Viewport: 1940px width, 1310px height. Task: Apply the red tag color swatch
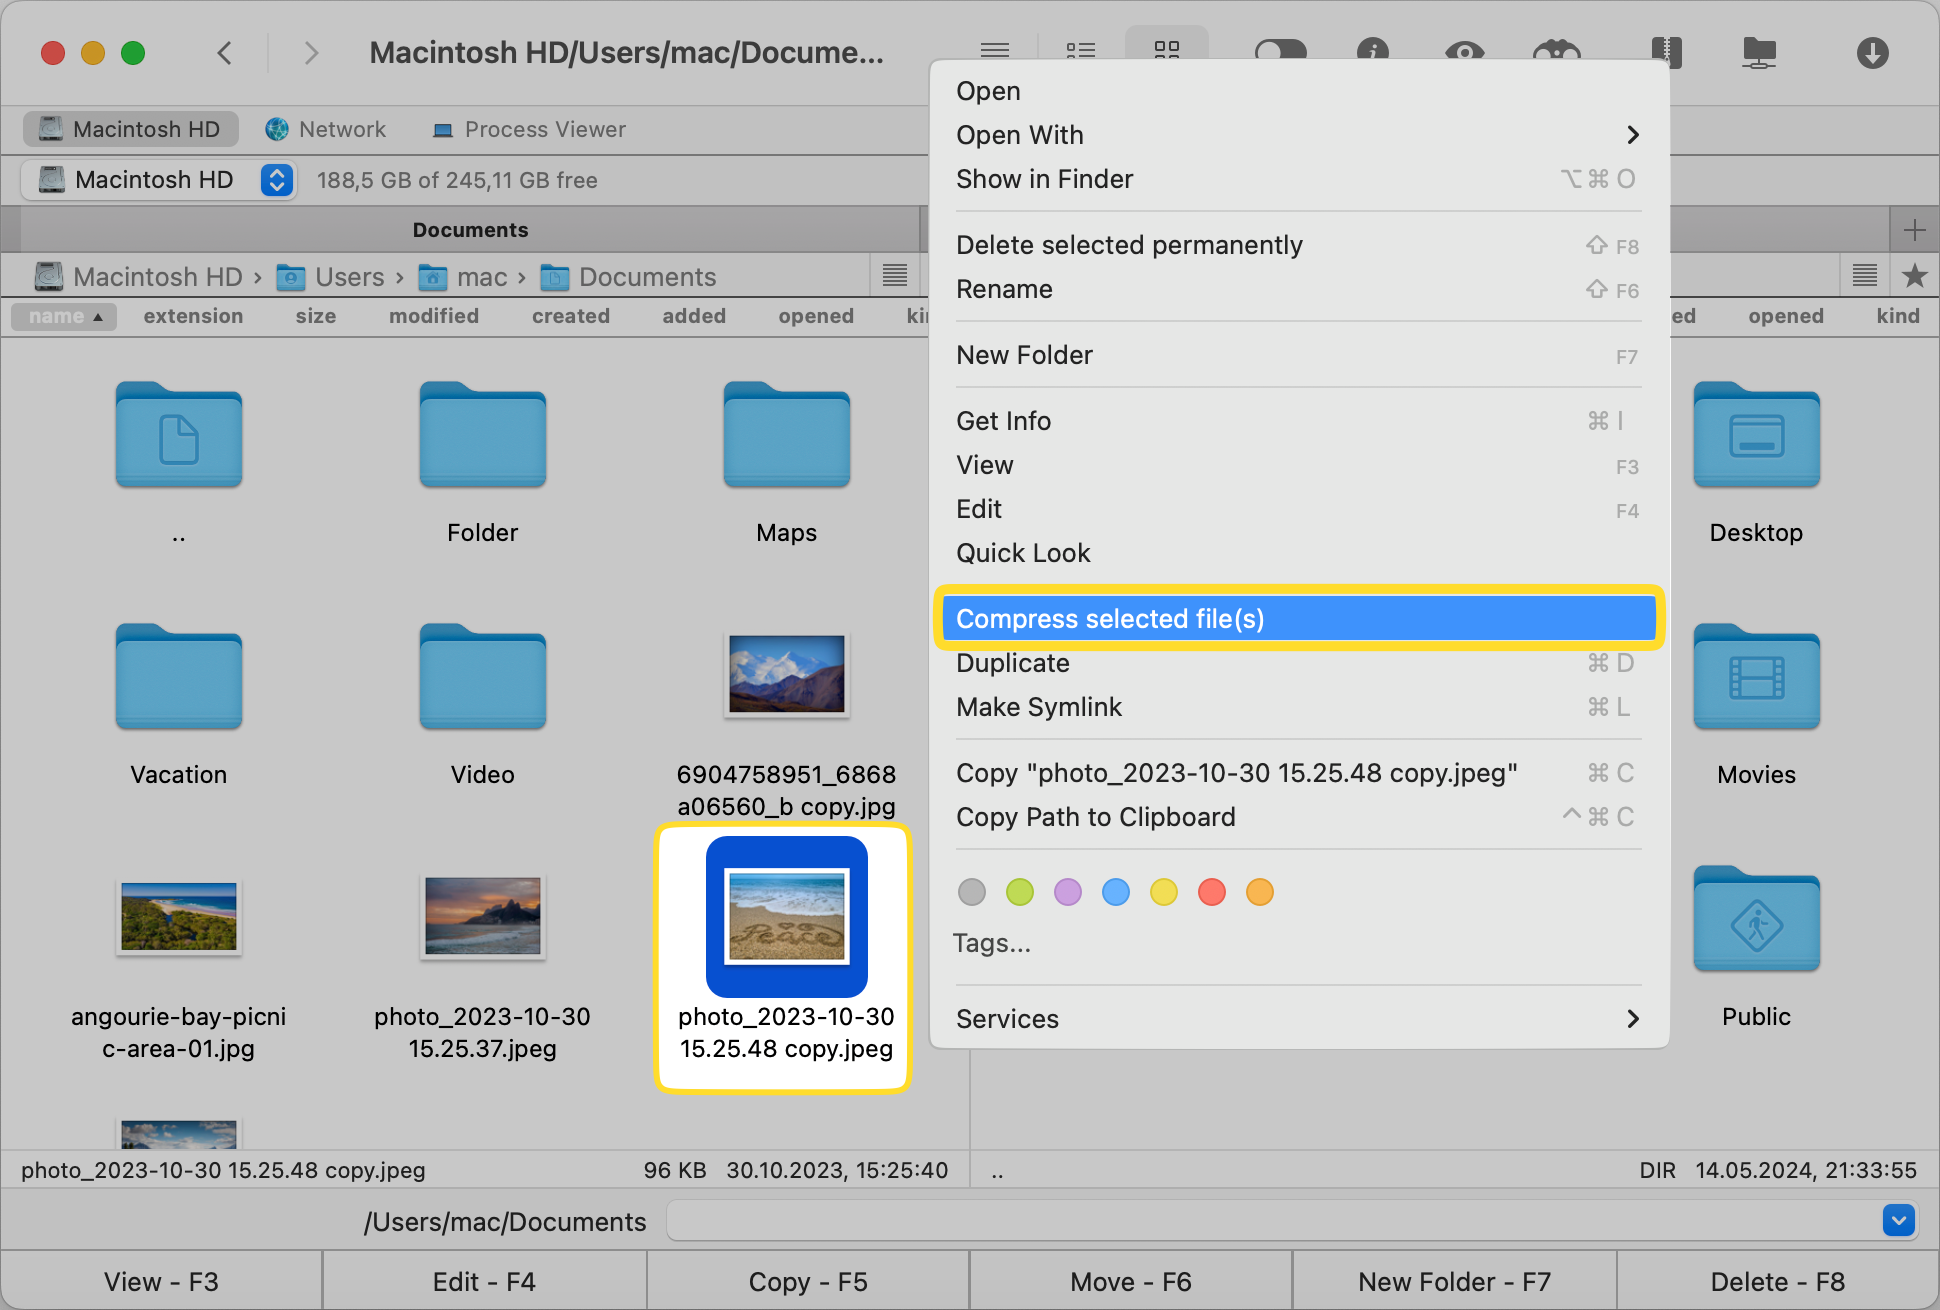pos(1211,891)
